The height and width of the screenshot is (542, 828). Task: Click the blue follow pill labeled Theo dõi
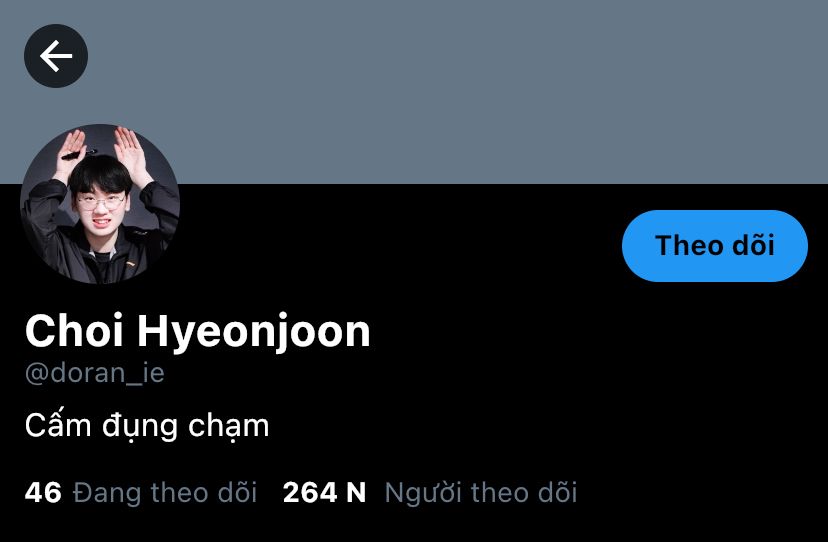pos(714,246)
